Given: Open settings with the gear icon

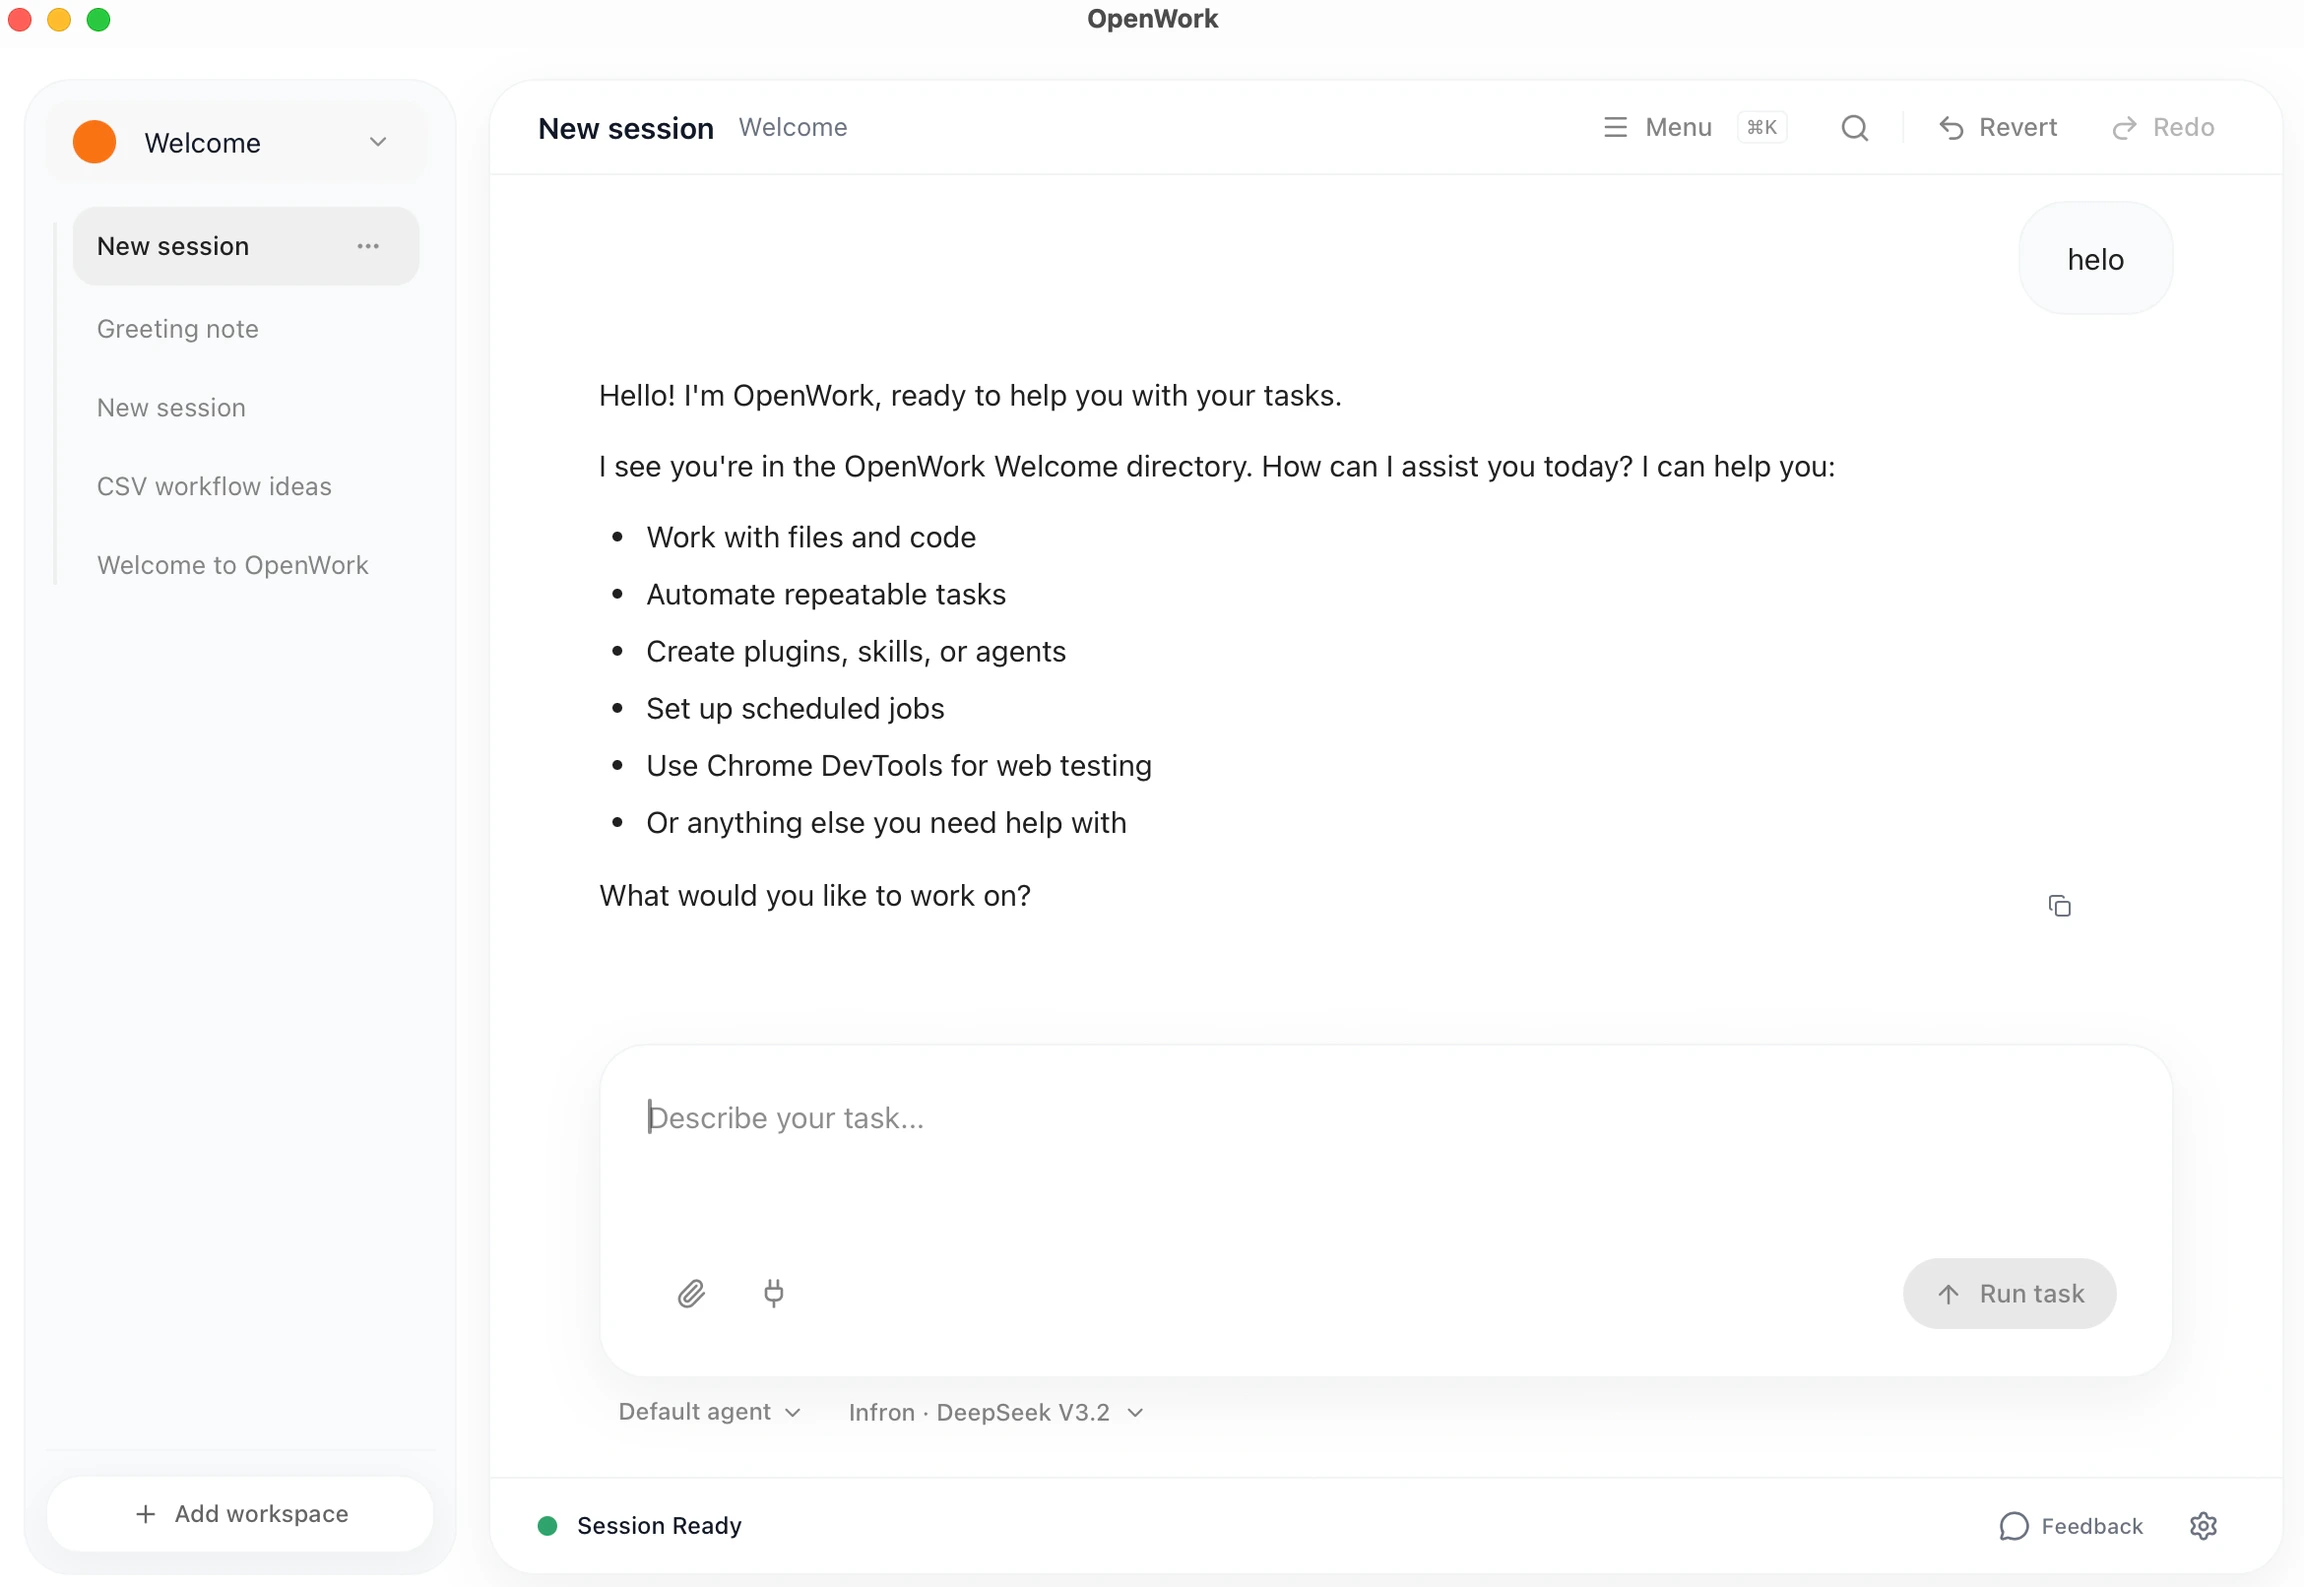Looking at the screenshot, I should pyautogui.click(x=2203, y=1525).
